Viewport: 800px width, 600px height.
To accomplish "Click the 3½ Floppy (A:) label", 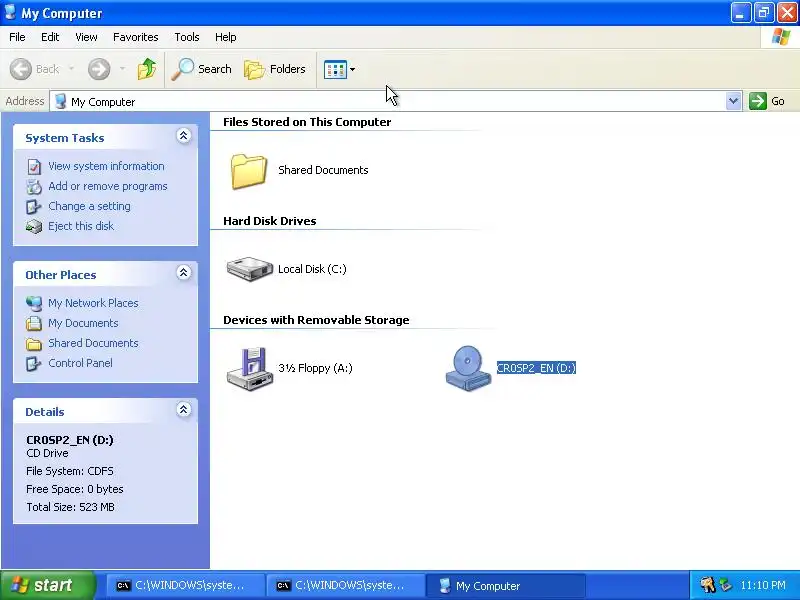I will tap(315, 368).
